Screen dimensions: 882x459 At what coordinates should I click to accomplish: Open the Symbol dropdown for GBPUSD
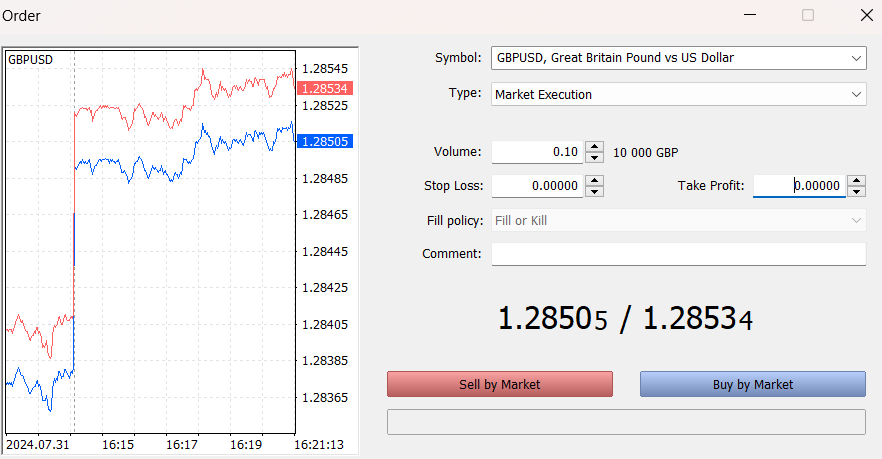point(678,58)
